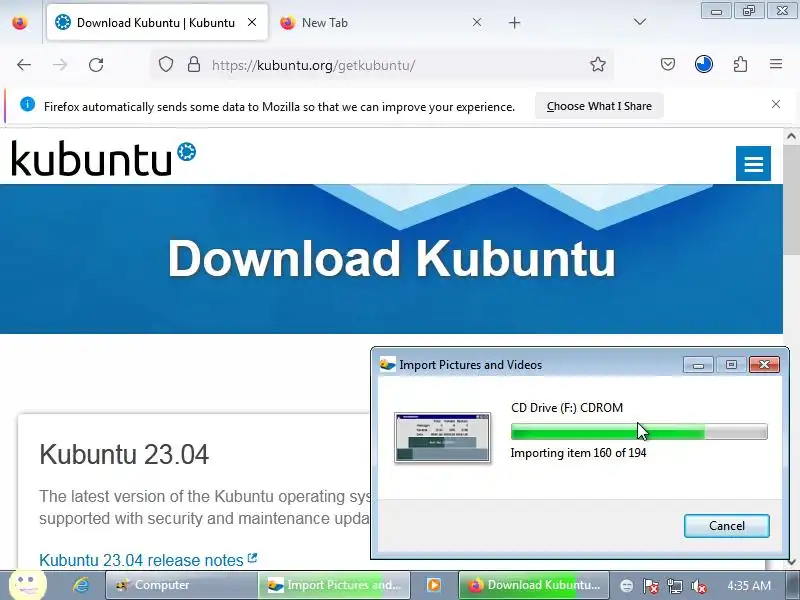Click the import preview thumbnail
The image size is (800, 600).
point(442,437)
